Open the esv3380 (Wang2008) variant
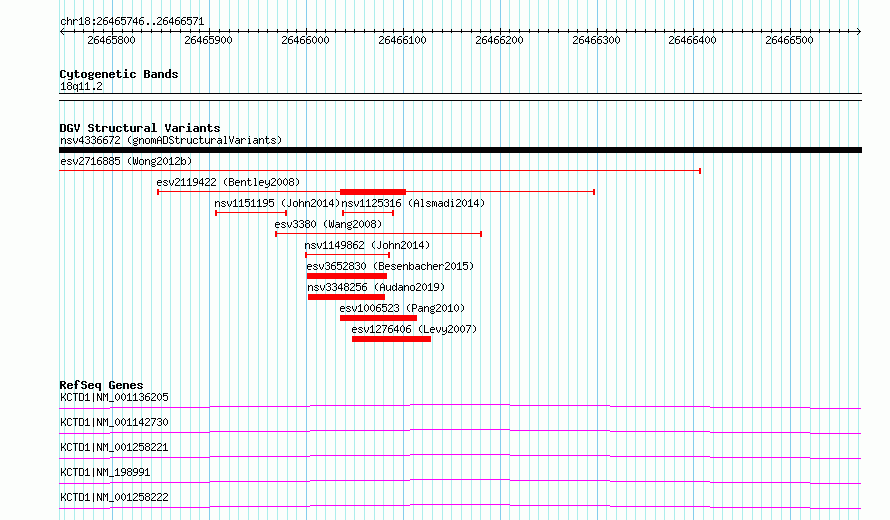890x520 pixels. point(328,224)
